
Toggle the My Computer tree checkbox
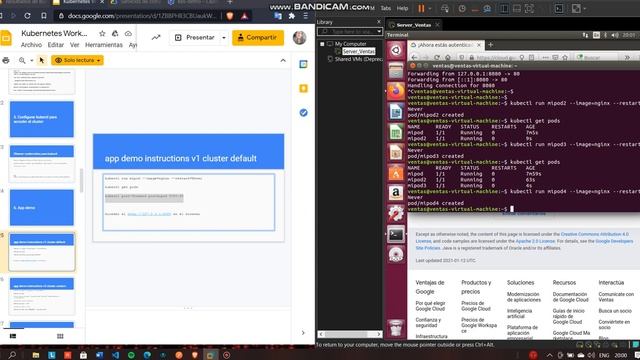(322, 44)
